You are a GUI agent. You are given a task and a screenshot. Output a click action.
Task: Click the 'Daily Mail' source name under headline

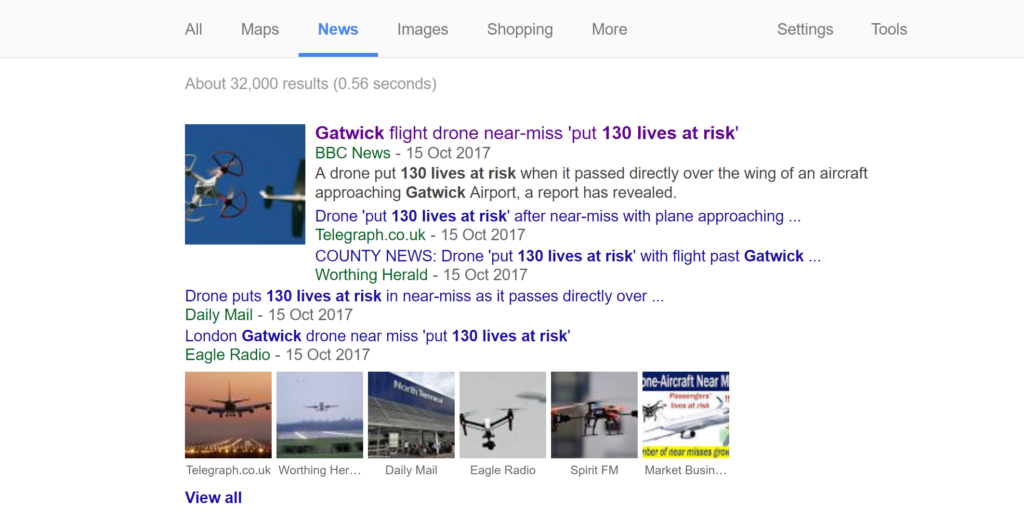[x=219, y=315]
